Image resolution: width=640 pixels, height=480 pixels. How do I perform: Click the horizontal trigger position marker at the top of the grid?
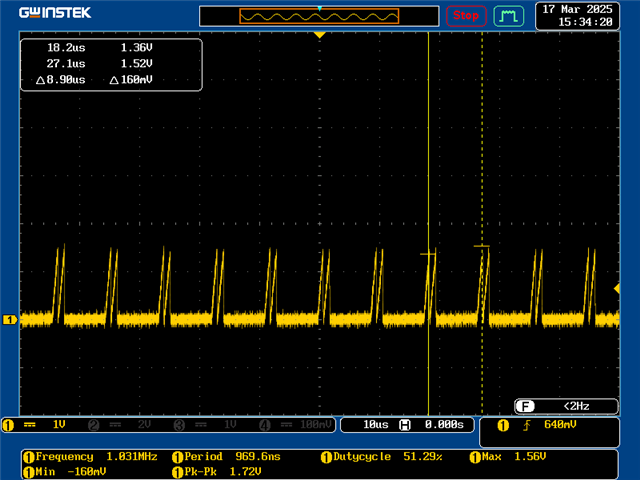point(320,35)
